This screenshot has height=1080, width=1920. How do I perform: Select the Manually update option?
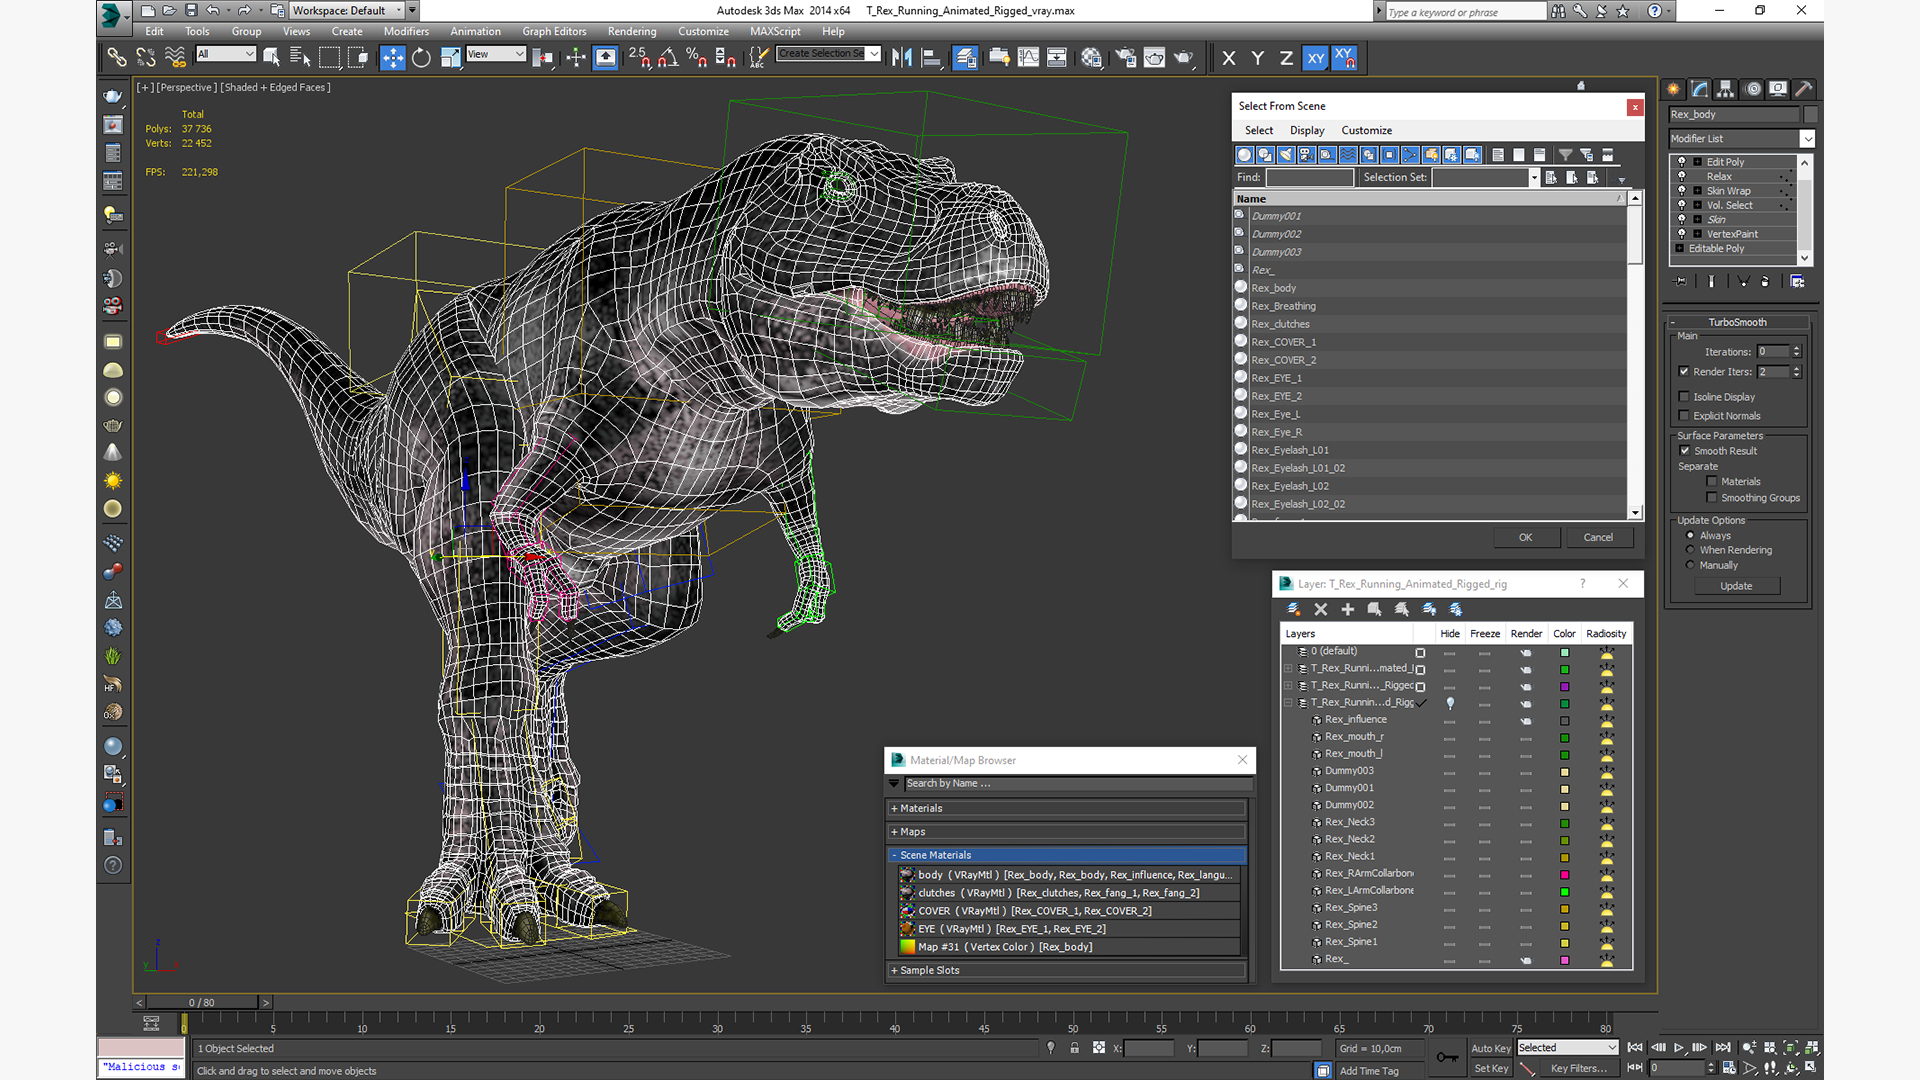click(1691, 565)
